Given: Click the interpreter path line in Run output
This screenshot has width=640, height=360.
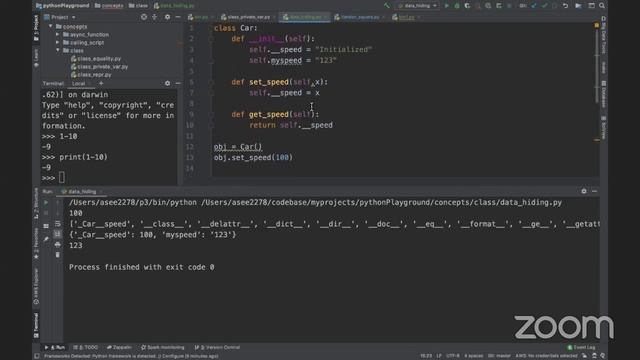Looking at the screenshot, I should (x=315, y=202).
